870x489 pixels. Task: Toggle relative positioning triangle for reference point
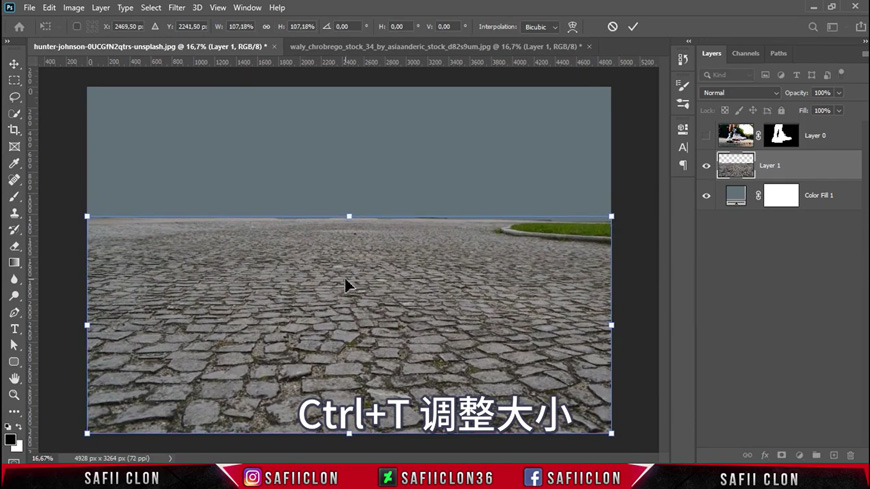[155, 27]
